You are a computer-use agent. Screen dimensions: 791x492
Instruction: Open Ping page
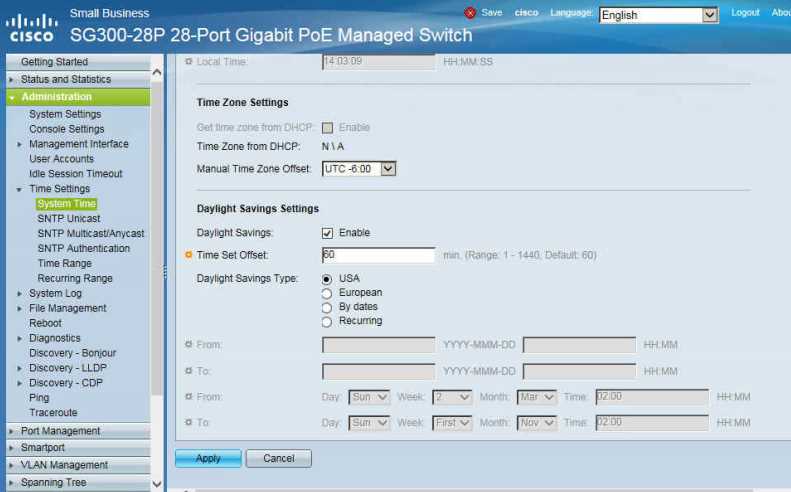[x=39, y=398]
